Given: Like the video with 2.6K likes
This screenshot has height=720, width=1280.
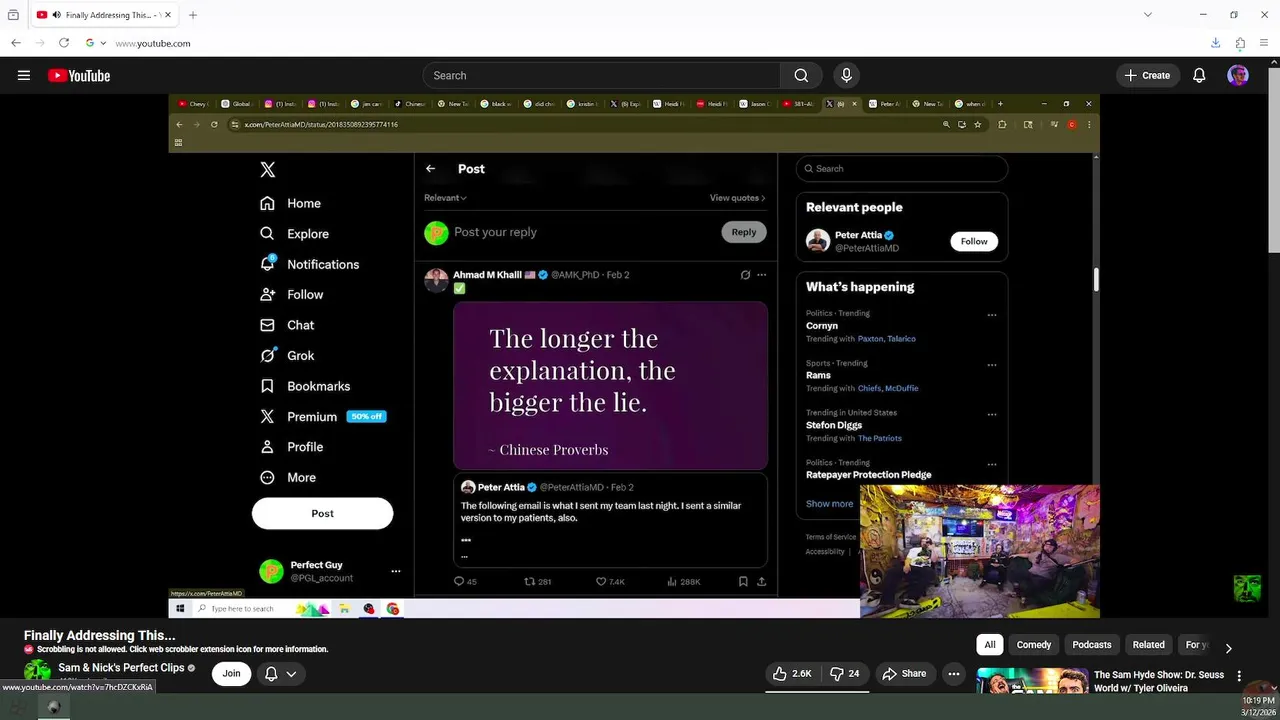Looking at the screenshot, I should pyautogui.click(x=792, y=674).
